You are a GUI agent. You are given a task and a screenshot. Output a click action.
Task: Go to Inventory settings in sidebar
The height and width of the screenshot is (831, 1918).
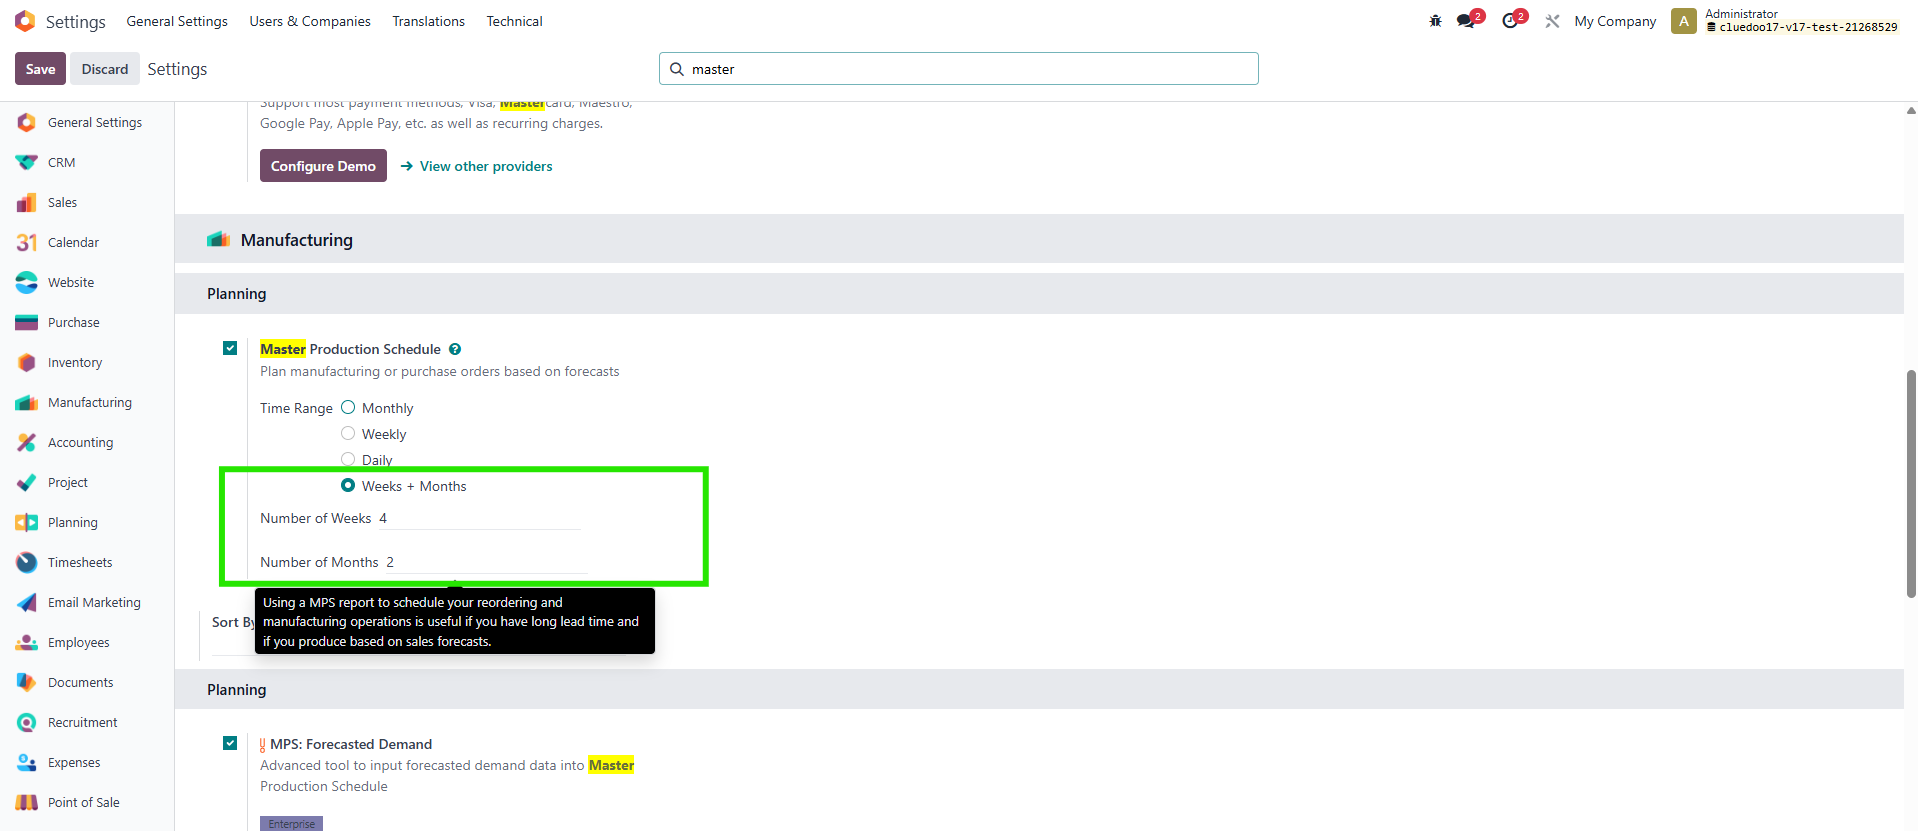point(74,362)
